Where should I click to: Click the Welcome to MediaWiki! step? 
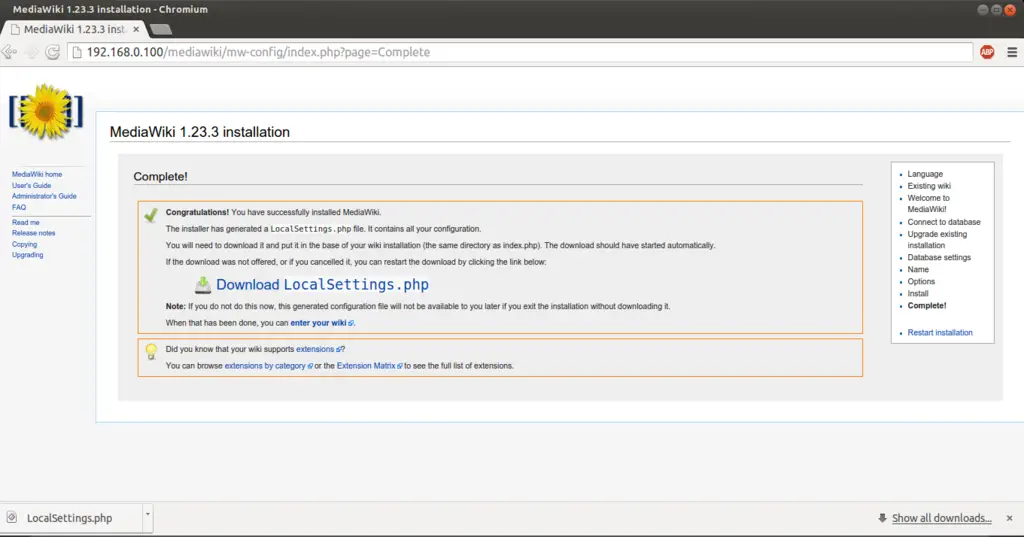coord(929,204)
